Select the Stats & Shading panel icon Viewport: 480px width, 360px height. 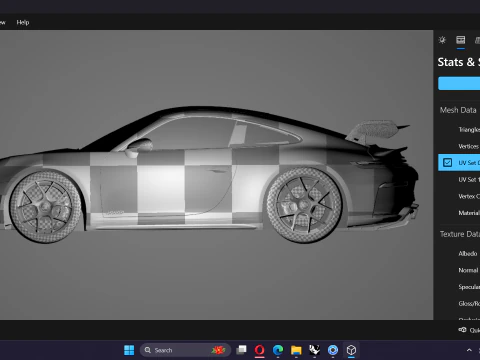pos(461,40)
